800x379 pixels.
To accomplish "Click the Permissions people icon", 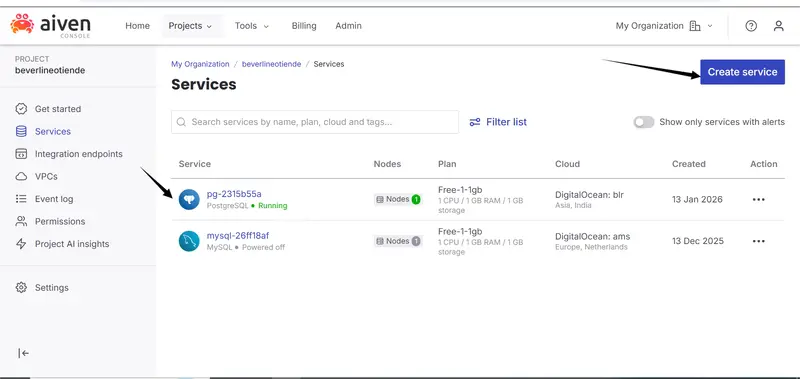I will [x=21, y=221].
